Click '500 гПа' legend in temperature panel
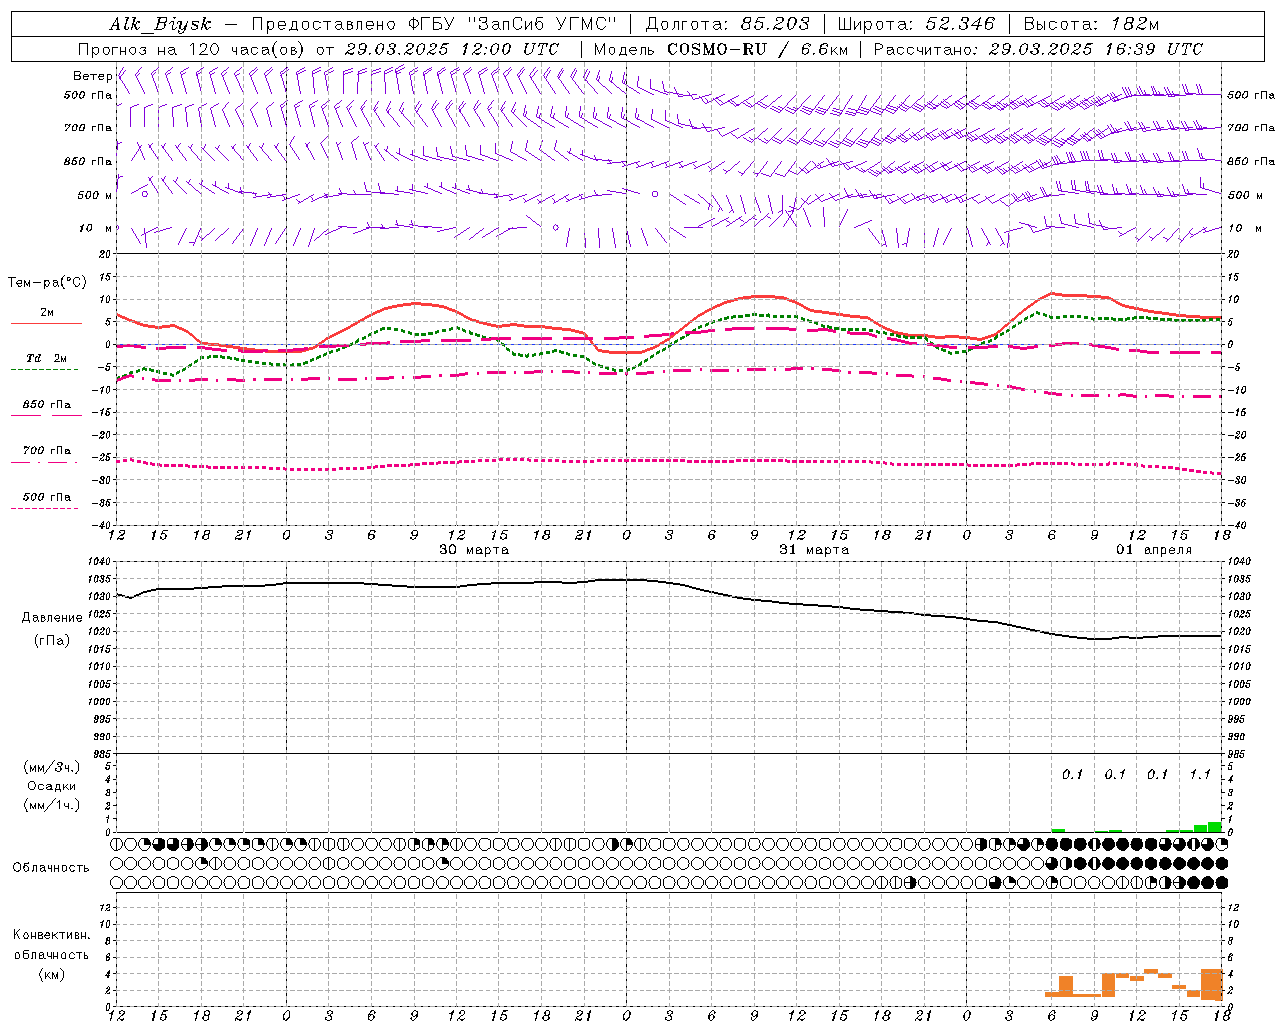 click(46, 497)
